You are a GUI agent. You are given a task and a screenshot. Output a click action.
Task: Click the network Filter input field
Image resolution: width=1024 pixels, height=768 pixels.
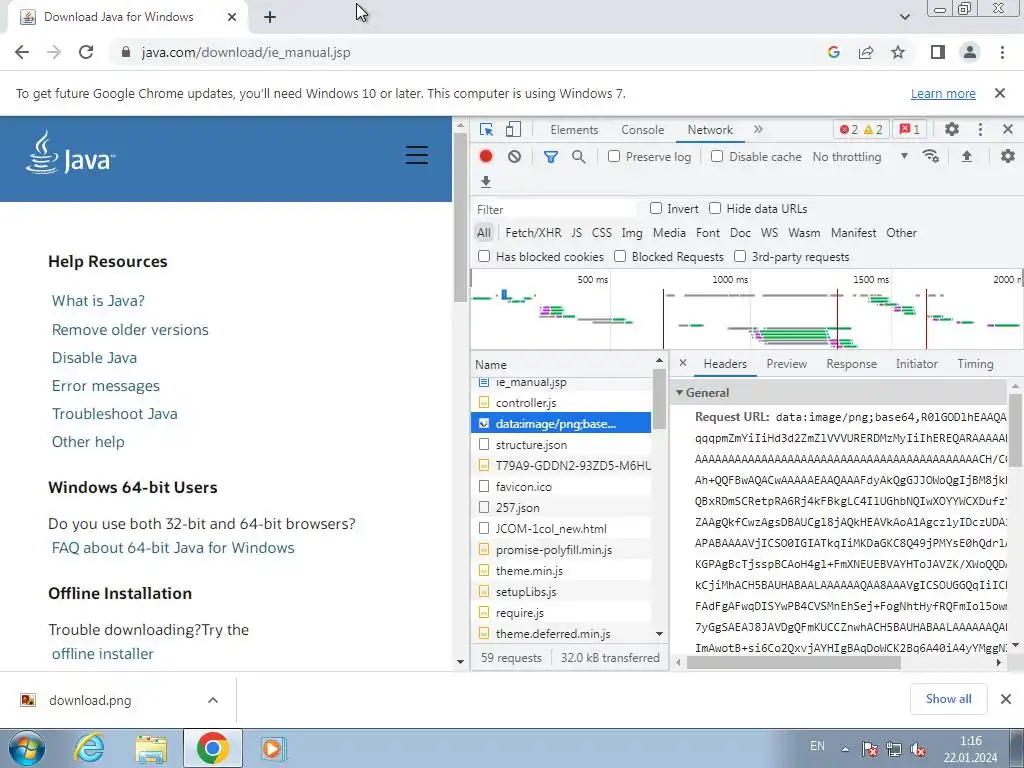click(554, 209)
